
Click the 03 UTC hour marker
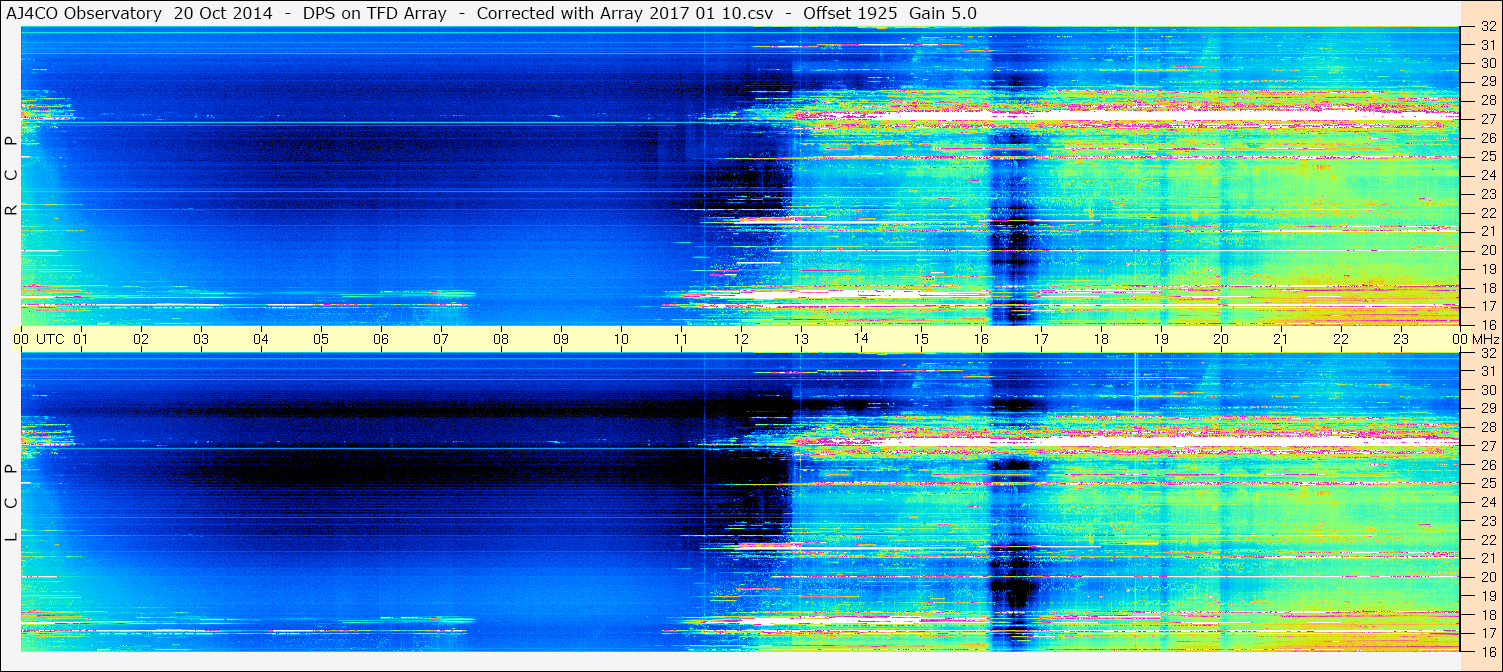point(201,339)
